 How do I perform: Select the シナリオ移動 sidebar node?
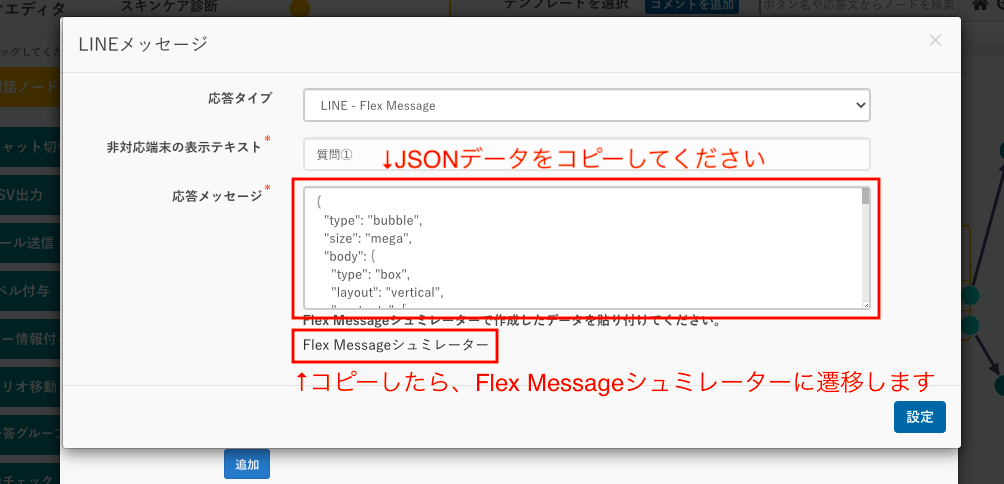30,385
